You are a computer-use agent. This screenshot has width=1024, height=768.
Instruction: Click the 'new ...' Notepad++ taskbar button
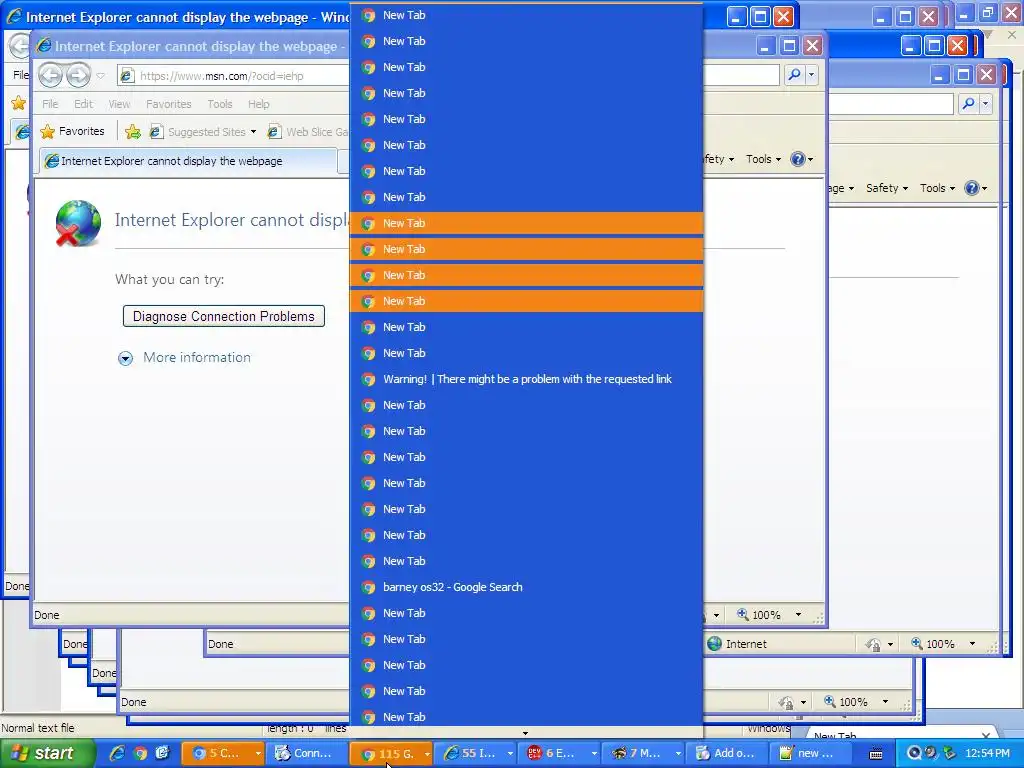(x=808, y=753)
